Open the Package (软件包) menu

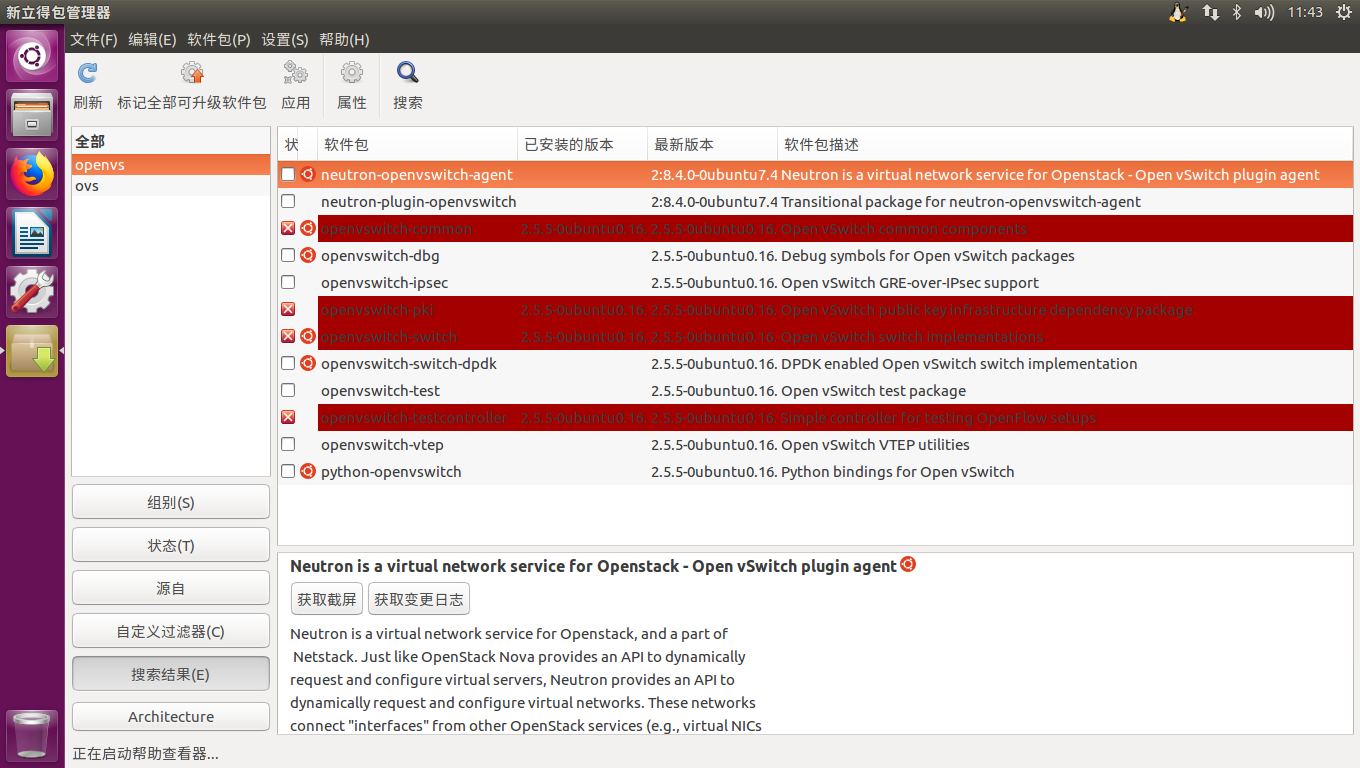[x=219, y=39]
